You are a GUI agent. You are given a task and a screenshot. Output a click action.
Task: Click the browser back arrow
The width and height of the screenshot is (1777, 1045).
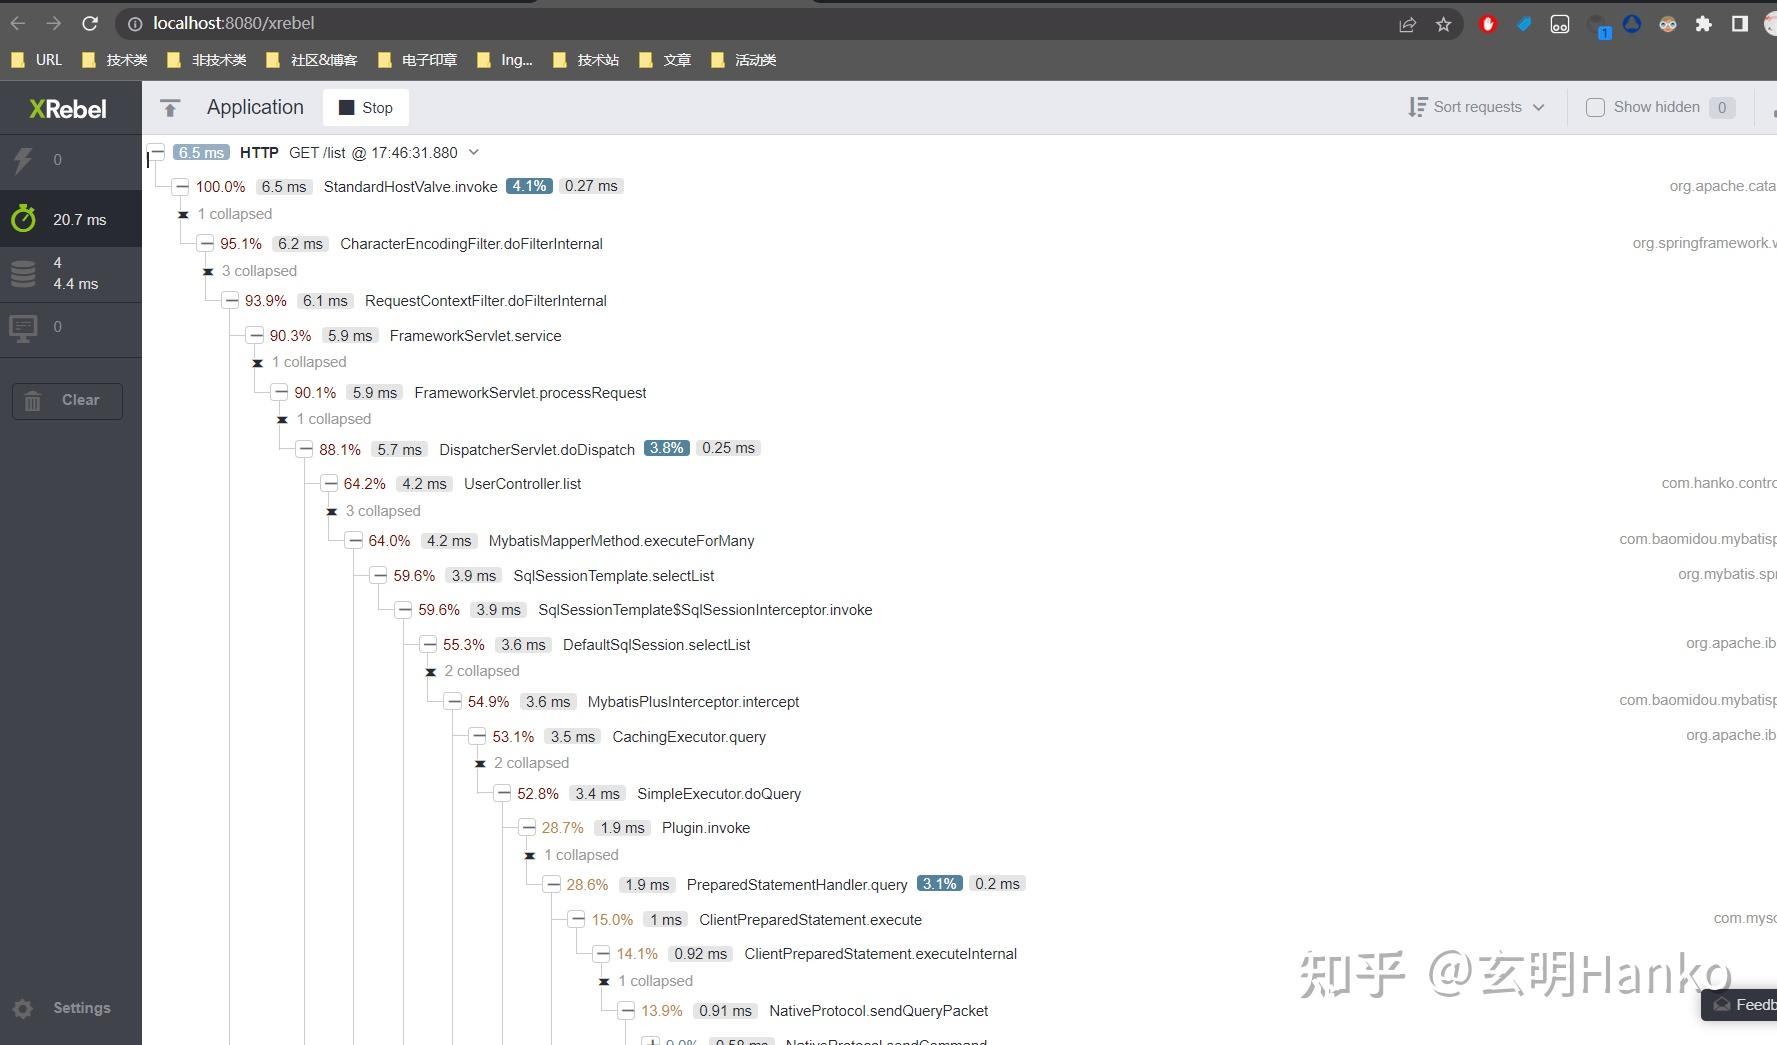(x=18, y=23)
